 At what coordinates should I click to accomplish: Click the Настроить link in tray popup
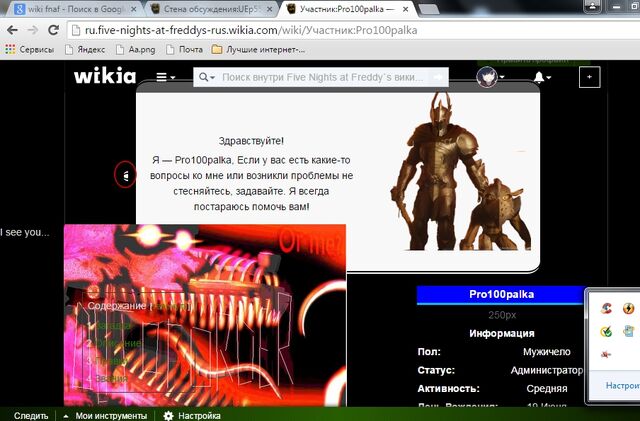pyautogui.click(x=622, y=385)
